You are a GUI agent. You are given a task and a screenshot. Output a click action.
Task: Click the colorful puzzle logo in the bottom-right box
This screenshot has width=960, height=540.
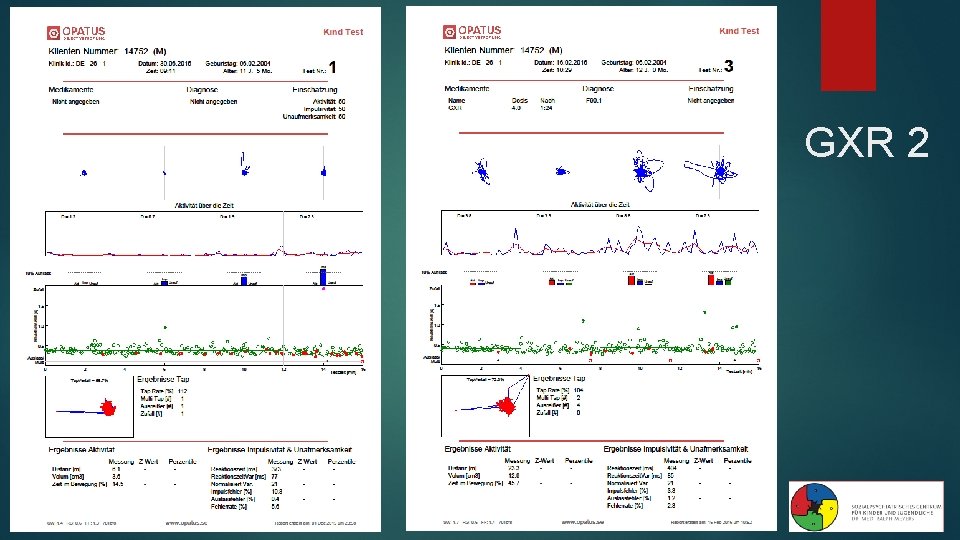[x=814, y=507]
